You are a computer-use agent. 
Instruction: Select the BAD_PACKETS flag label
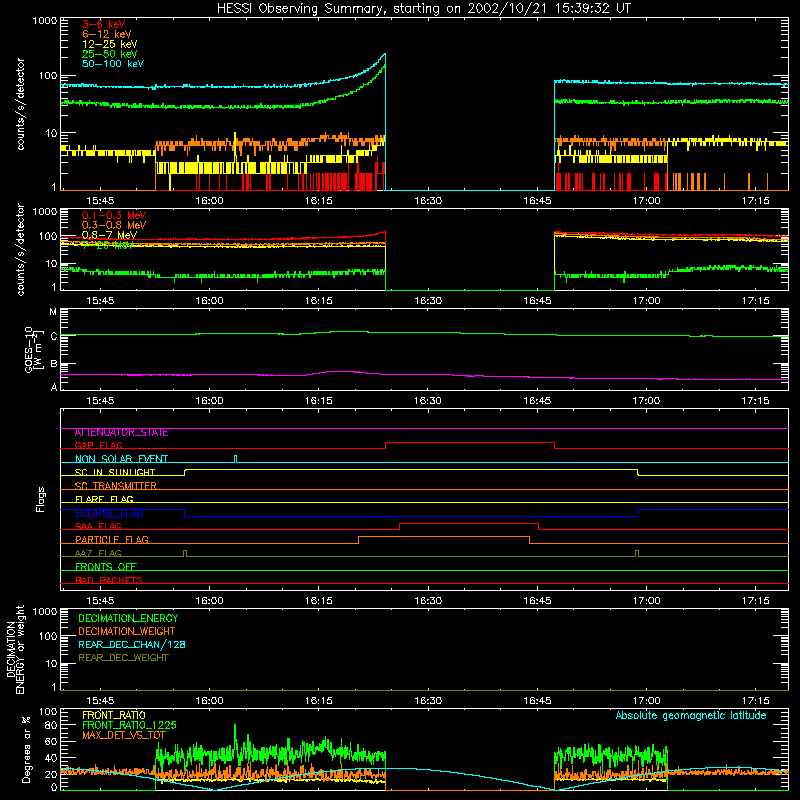109,580
